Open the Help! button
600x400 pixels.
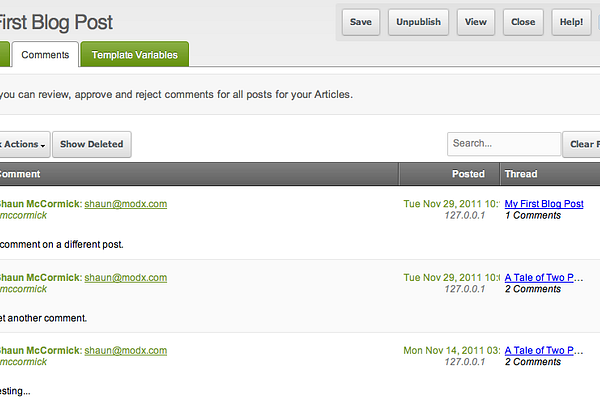[x=571, y=22]
